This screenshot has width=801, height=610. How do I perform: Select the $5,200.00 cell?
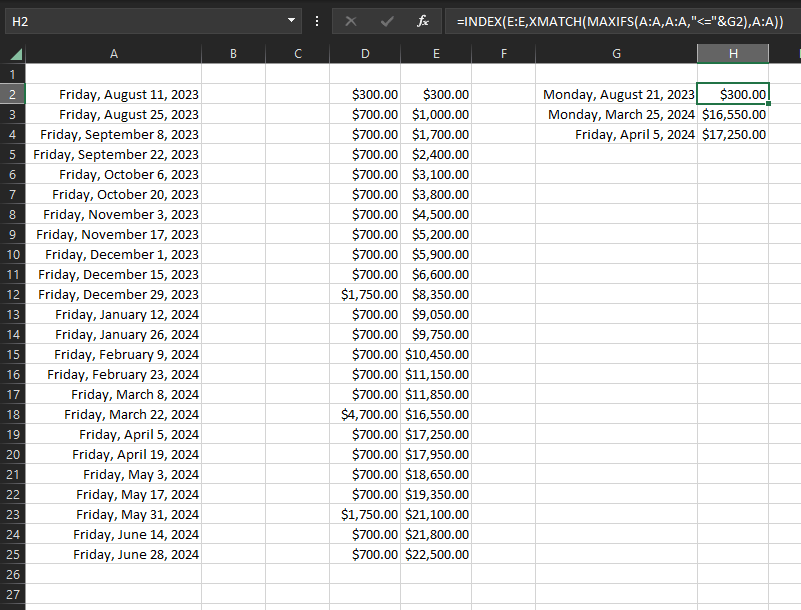tap(436, 234)
